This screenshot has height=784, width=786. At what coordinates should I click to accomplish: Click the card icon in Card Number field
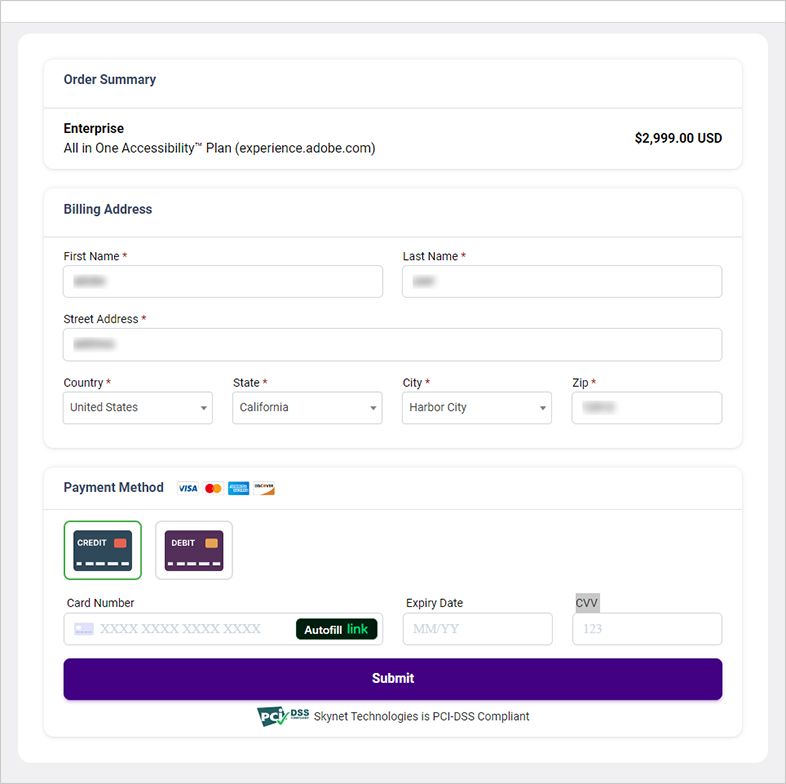[x=84, y=629]
